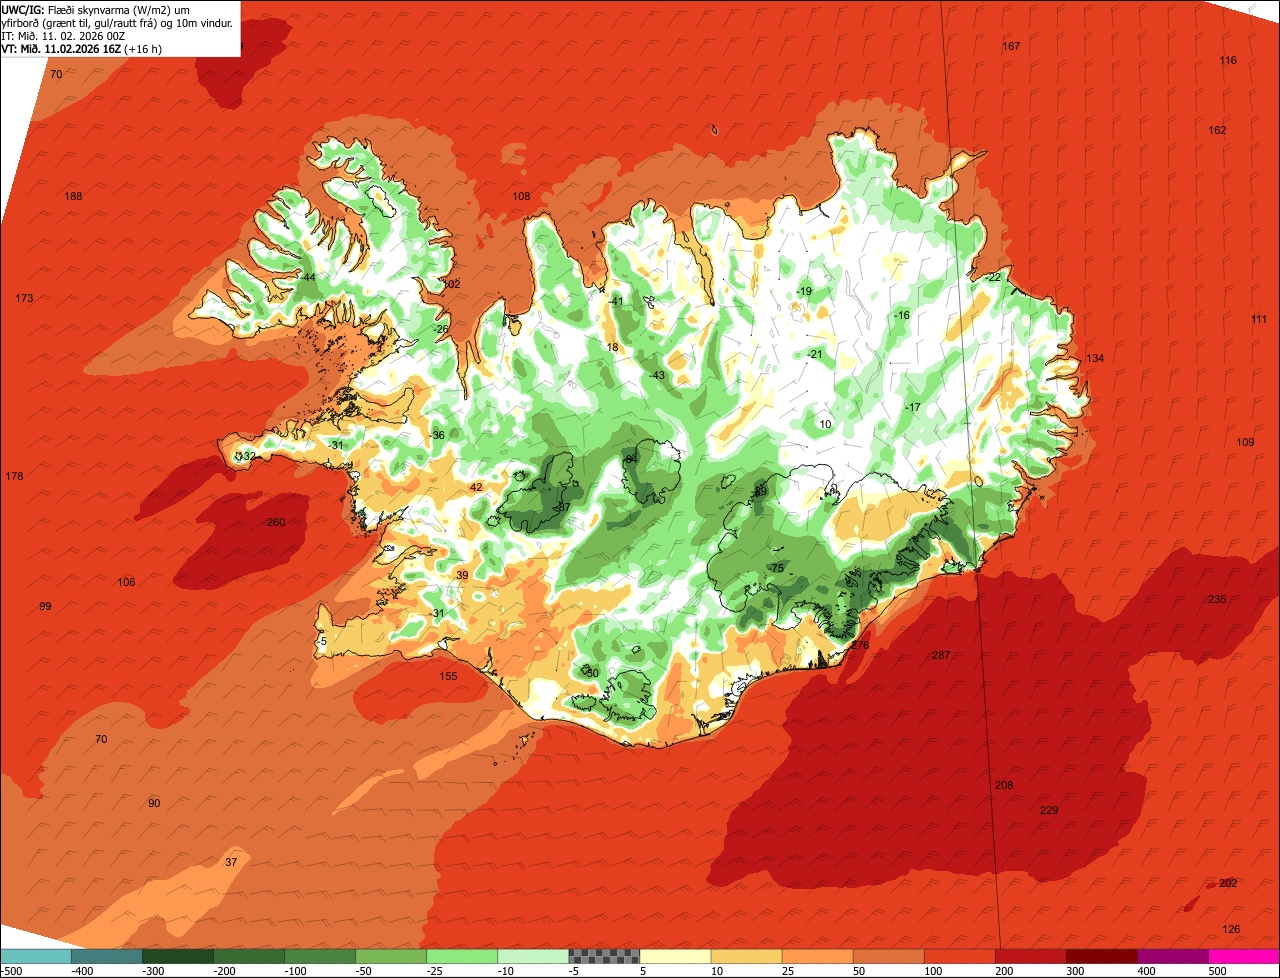This screenshot has width=1280, height=978.
Task: Click the flux value 116 on the map
Action: (x=1228, y=61)
